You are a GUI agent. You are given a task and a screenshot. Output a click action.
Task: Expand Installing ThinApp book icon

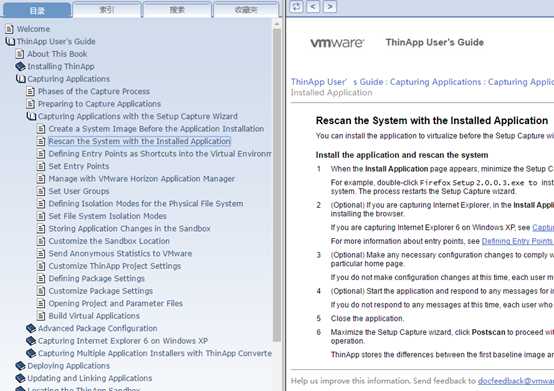coord(20,66)
